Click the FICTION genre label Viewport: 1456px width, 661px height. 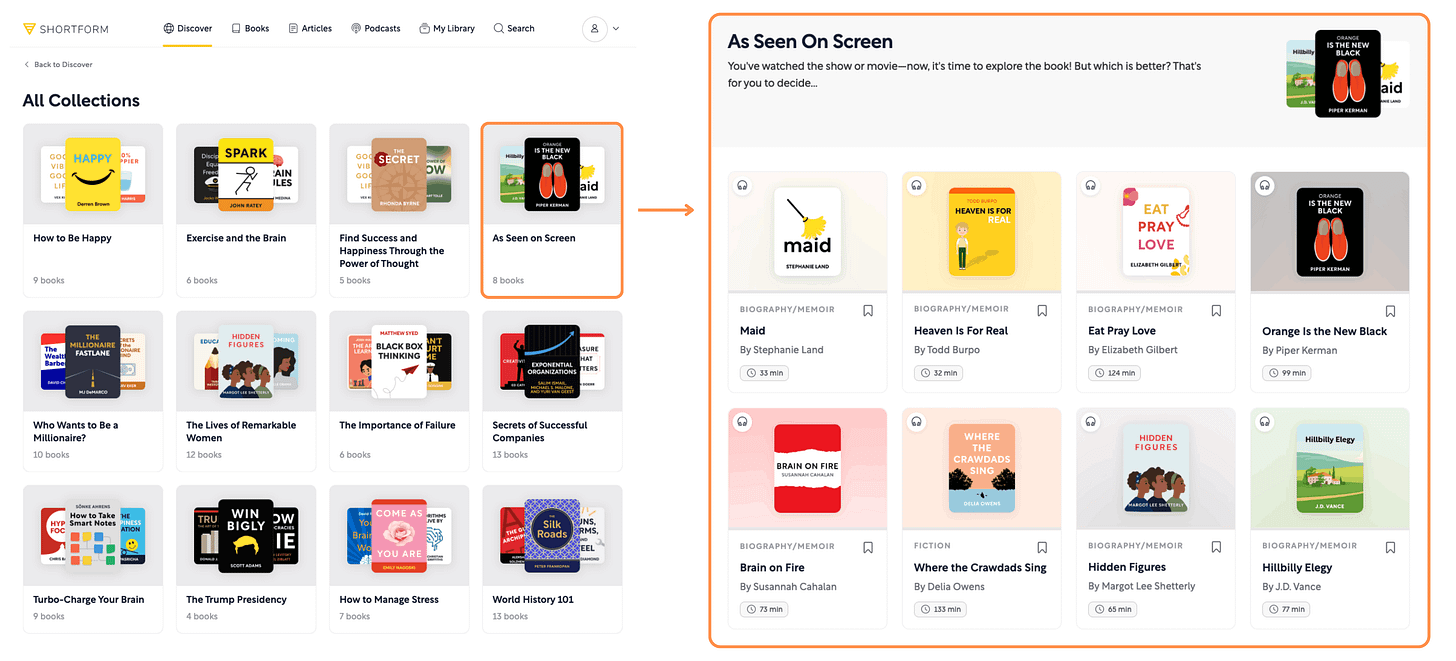click(932, 546)
